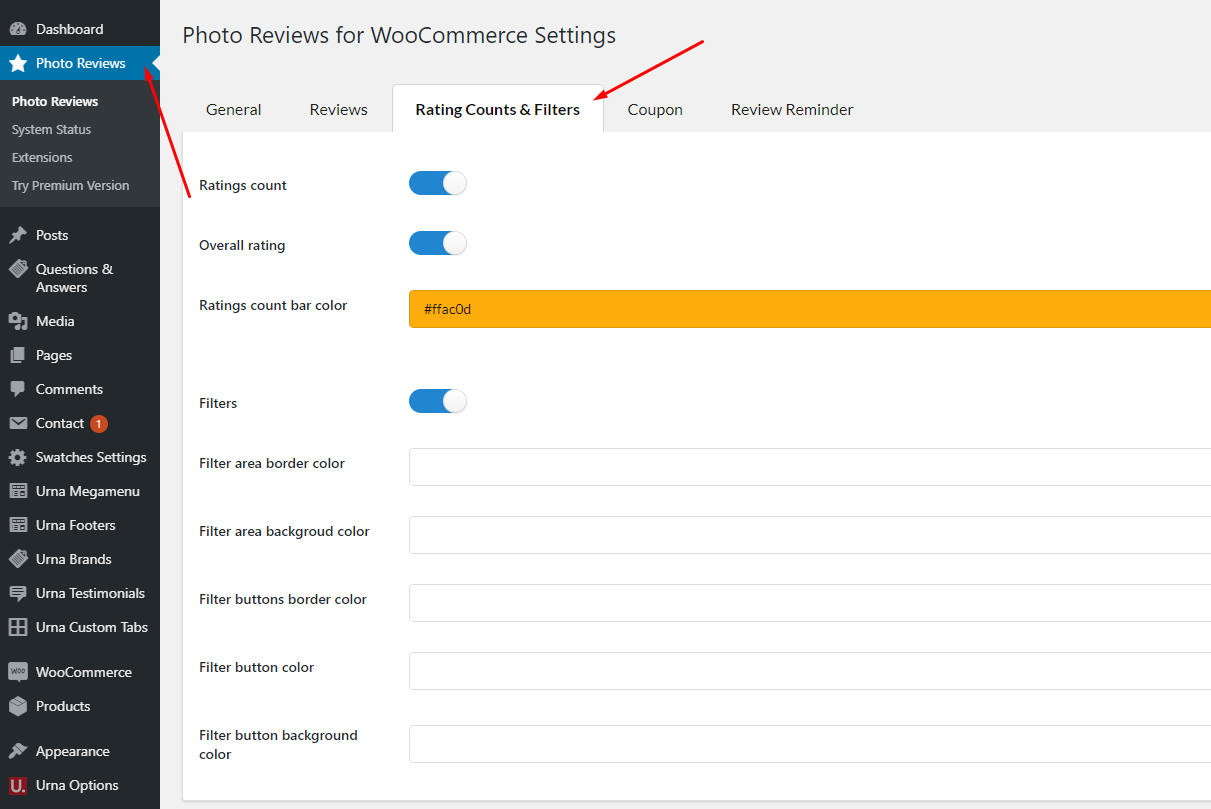The width and height of the screenshot is (1211, 809).
Task: Click the Products box icon
Action: (18, 706)
